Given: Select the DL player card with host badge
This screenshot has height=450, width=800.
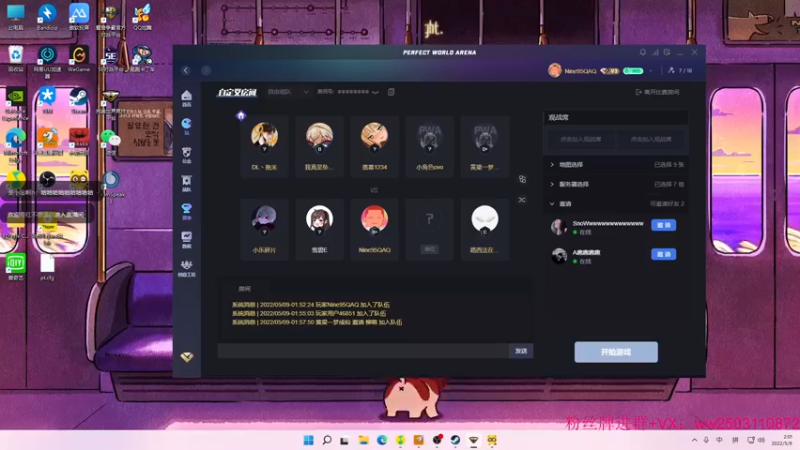Looking at the screenshot, I should tap(264, 146).
